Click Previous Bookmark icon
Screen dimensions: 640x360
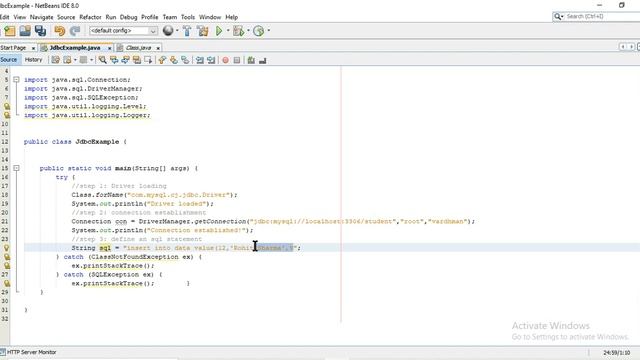coord(162,60)
